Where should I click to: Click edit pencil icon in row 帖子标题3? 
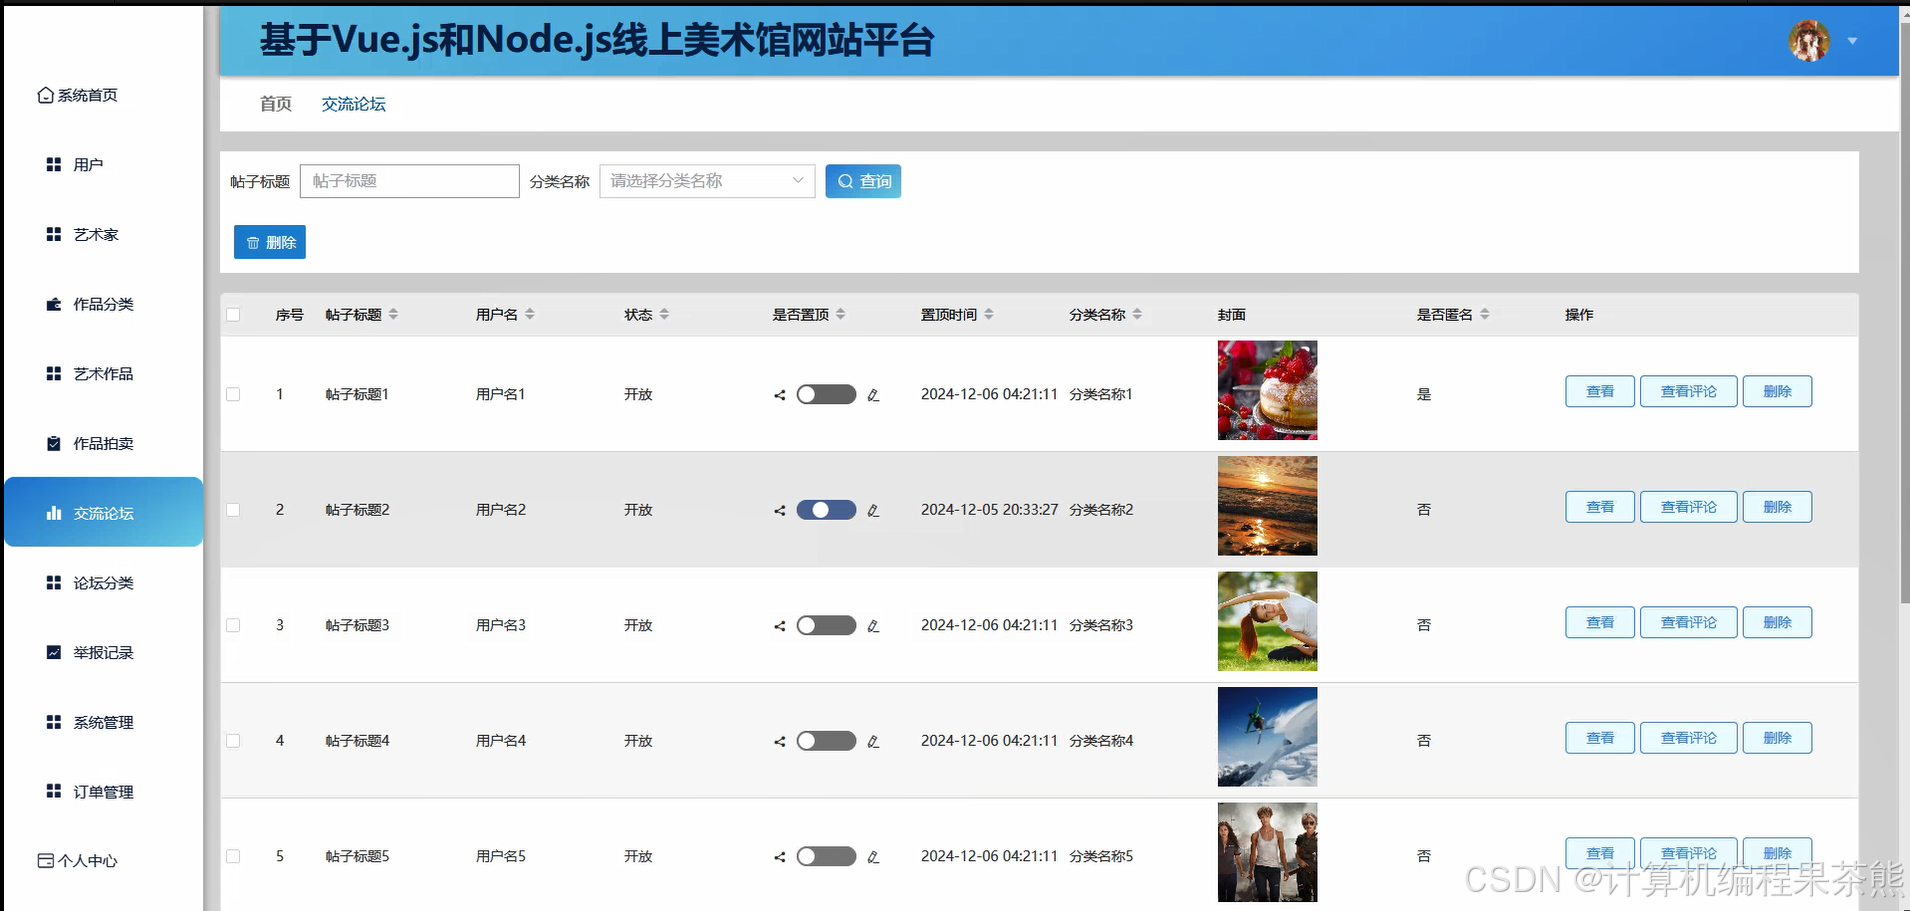click(x=873, y=626)
